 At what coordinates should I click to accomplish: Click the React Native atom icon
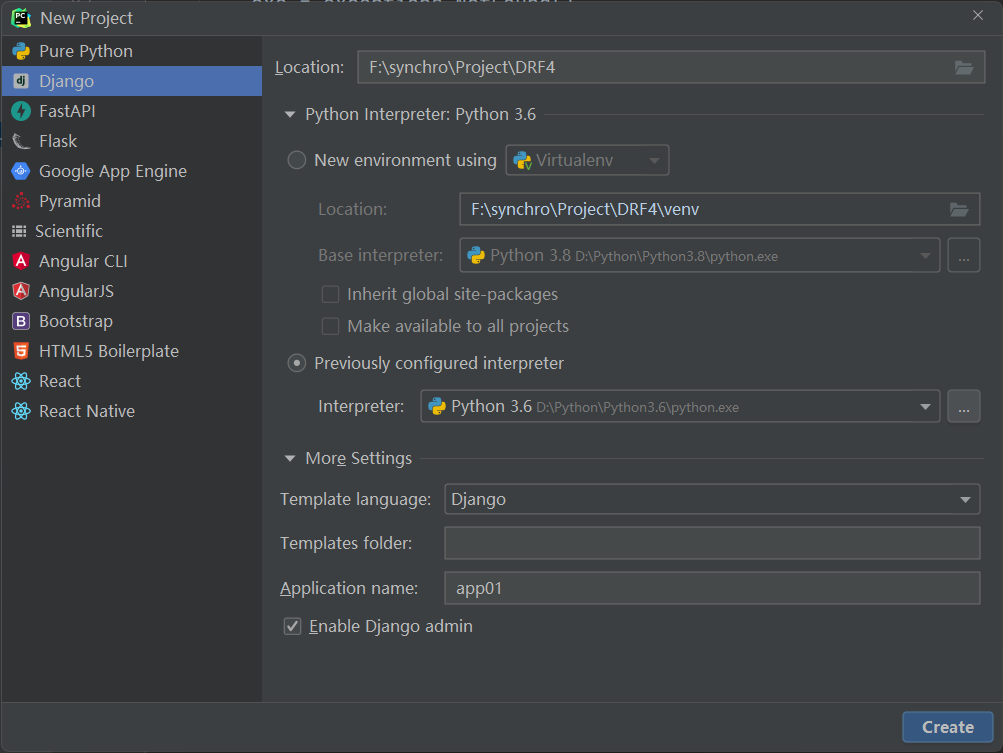click(x=20, y=411)
